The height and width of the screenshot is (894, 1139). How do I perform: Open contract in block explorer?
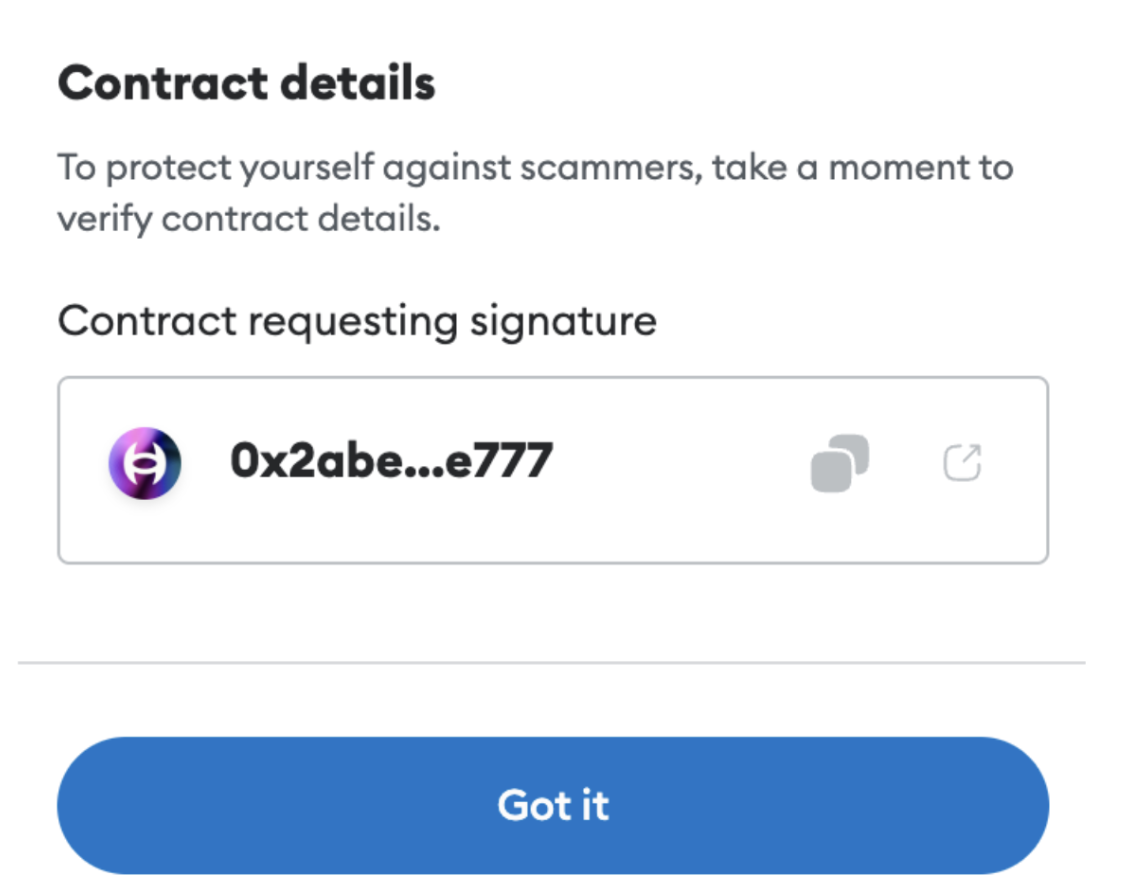(x=962, y=463)
